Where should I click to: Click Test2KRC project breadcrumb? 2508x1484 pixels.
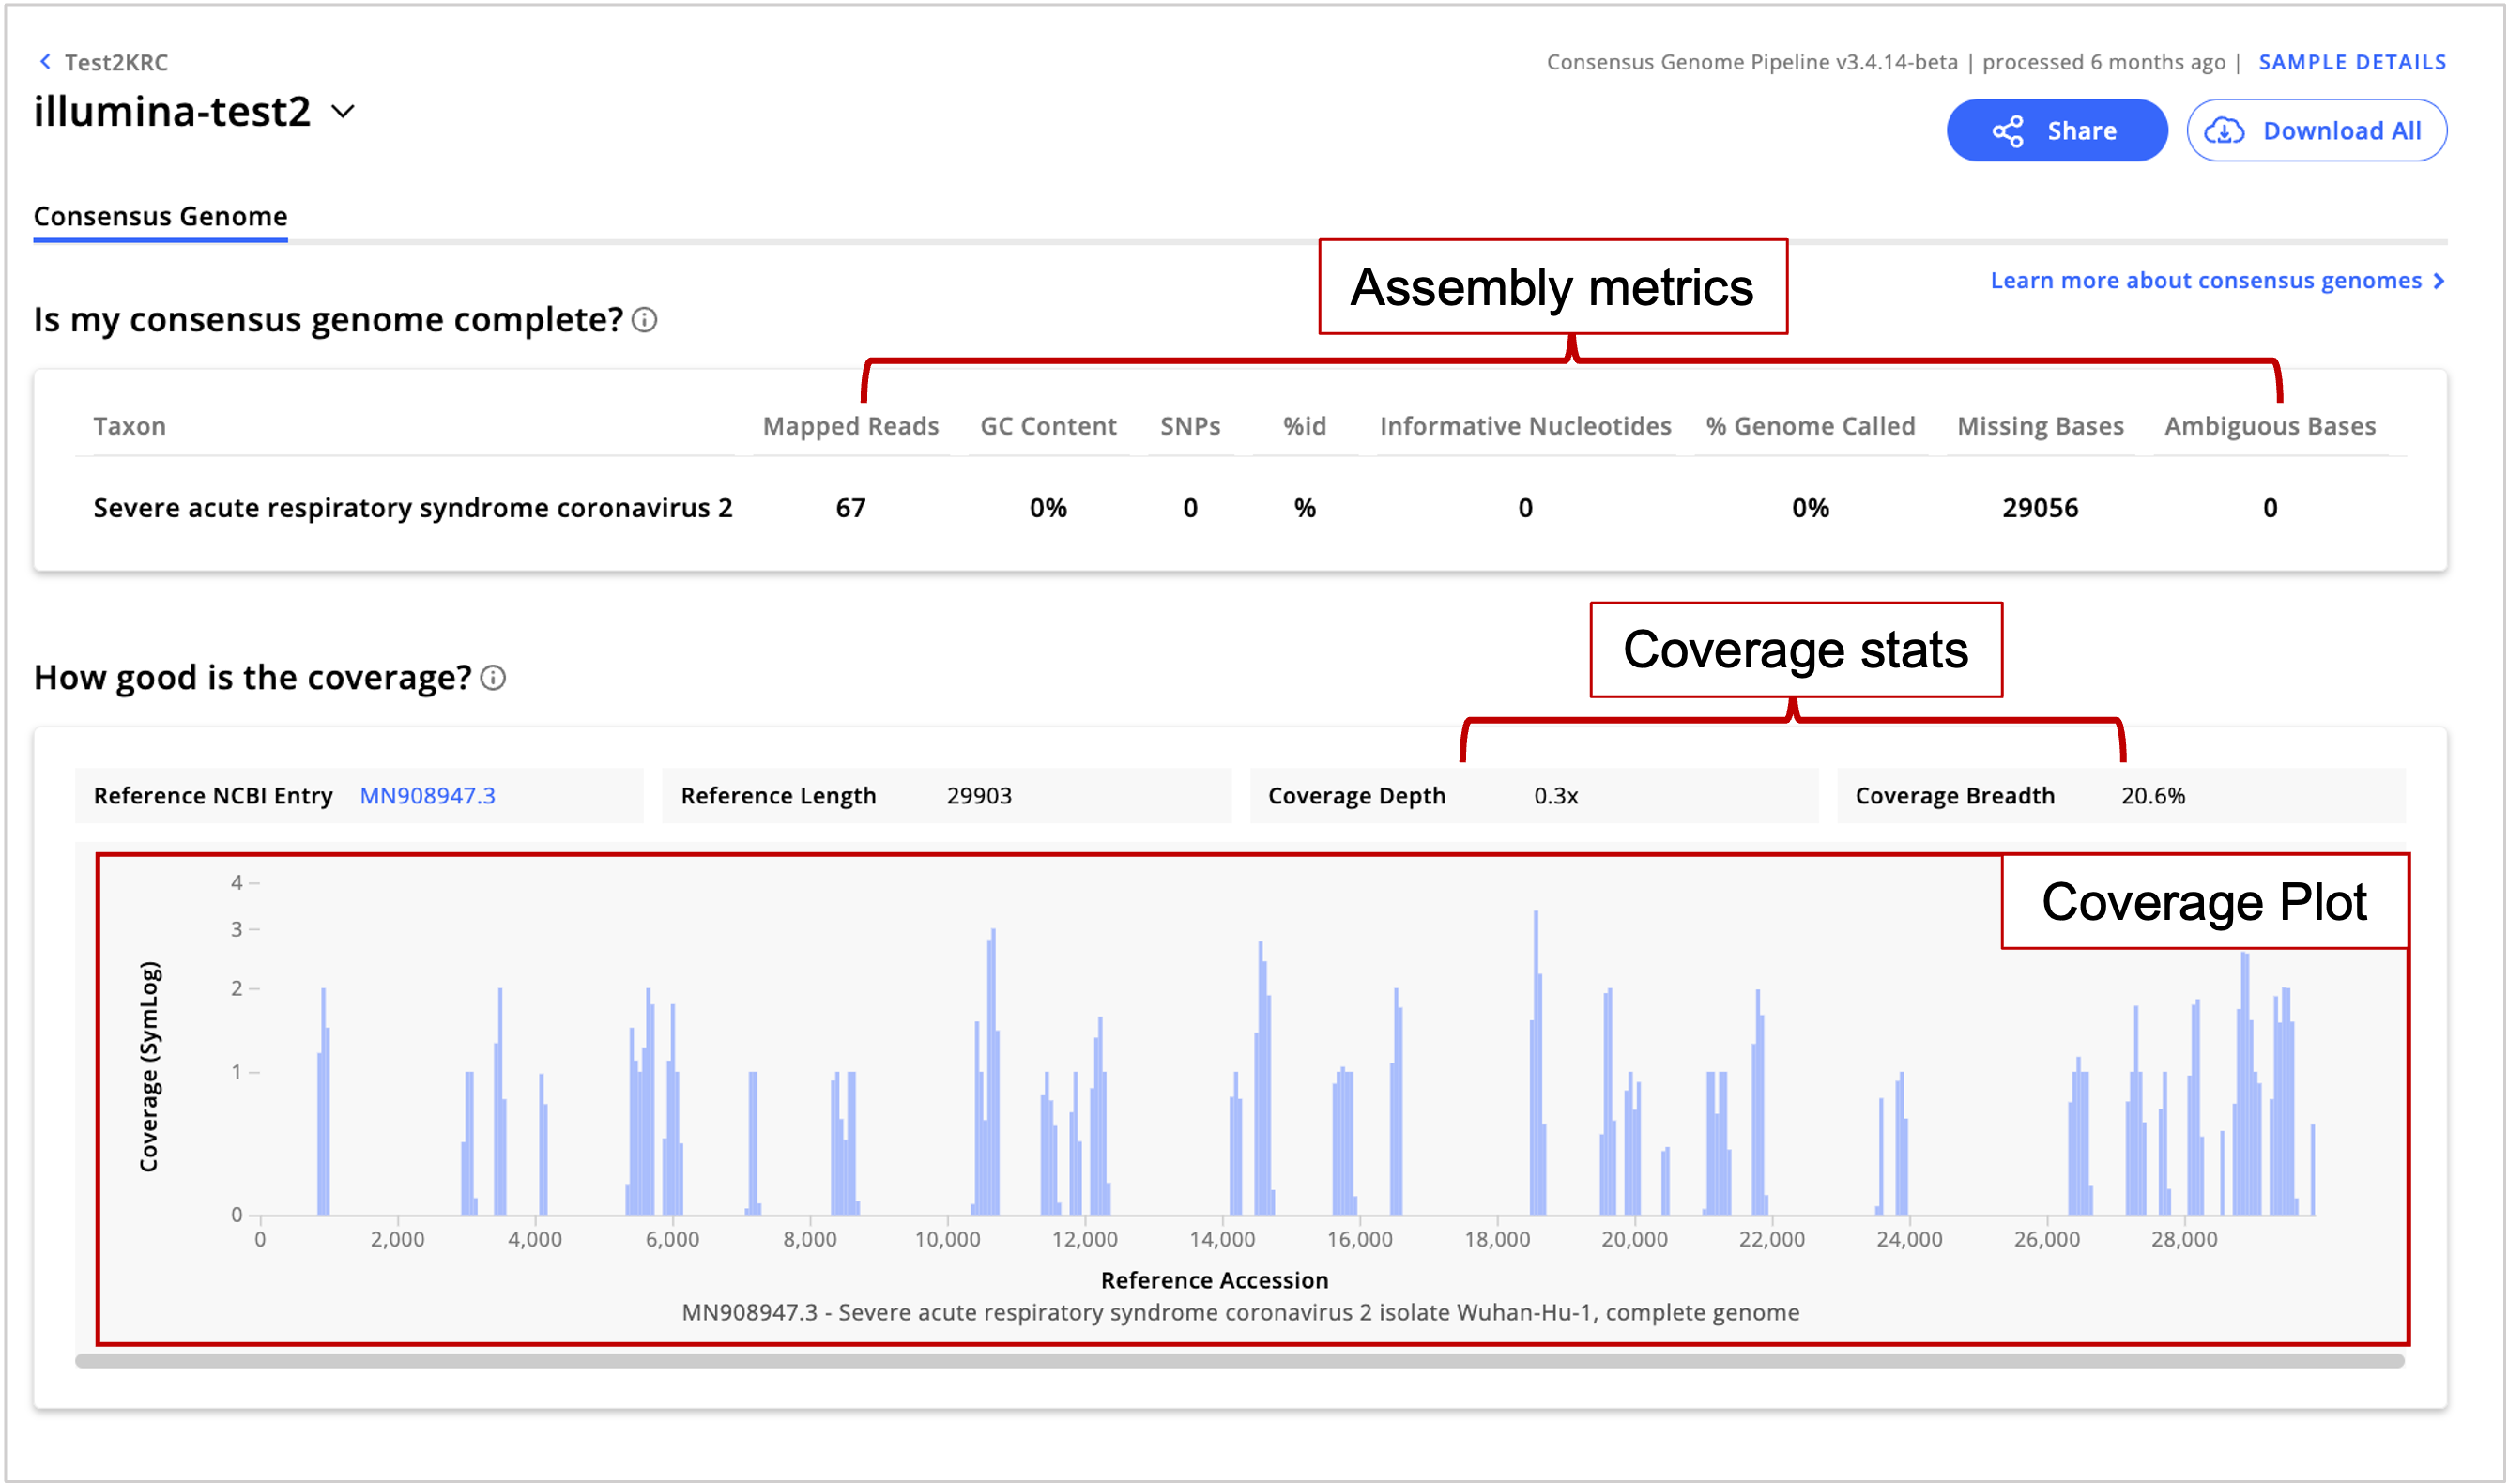(x=116, y=62)
